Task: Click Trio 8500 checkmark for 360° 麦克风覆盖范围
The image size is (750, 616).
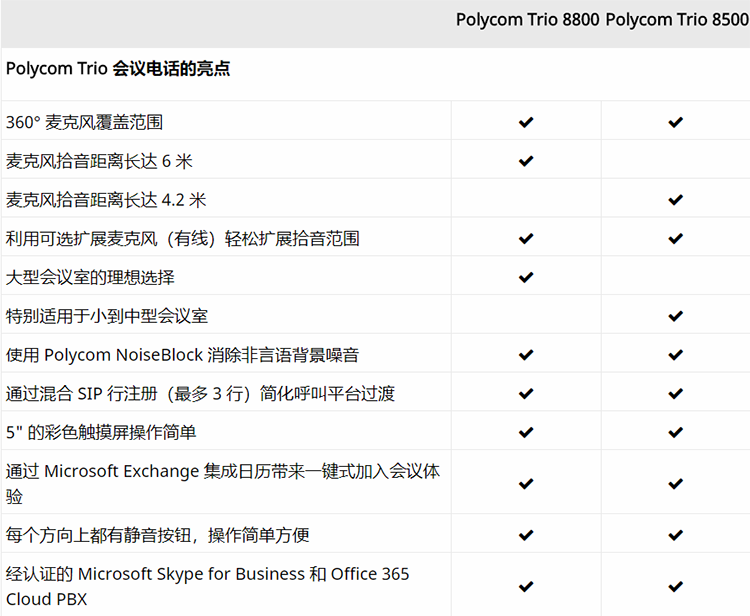Action: click(675, 122)
